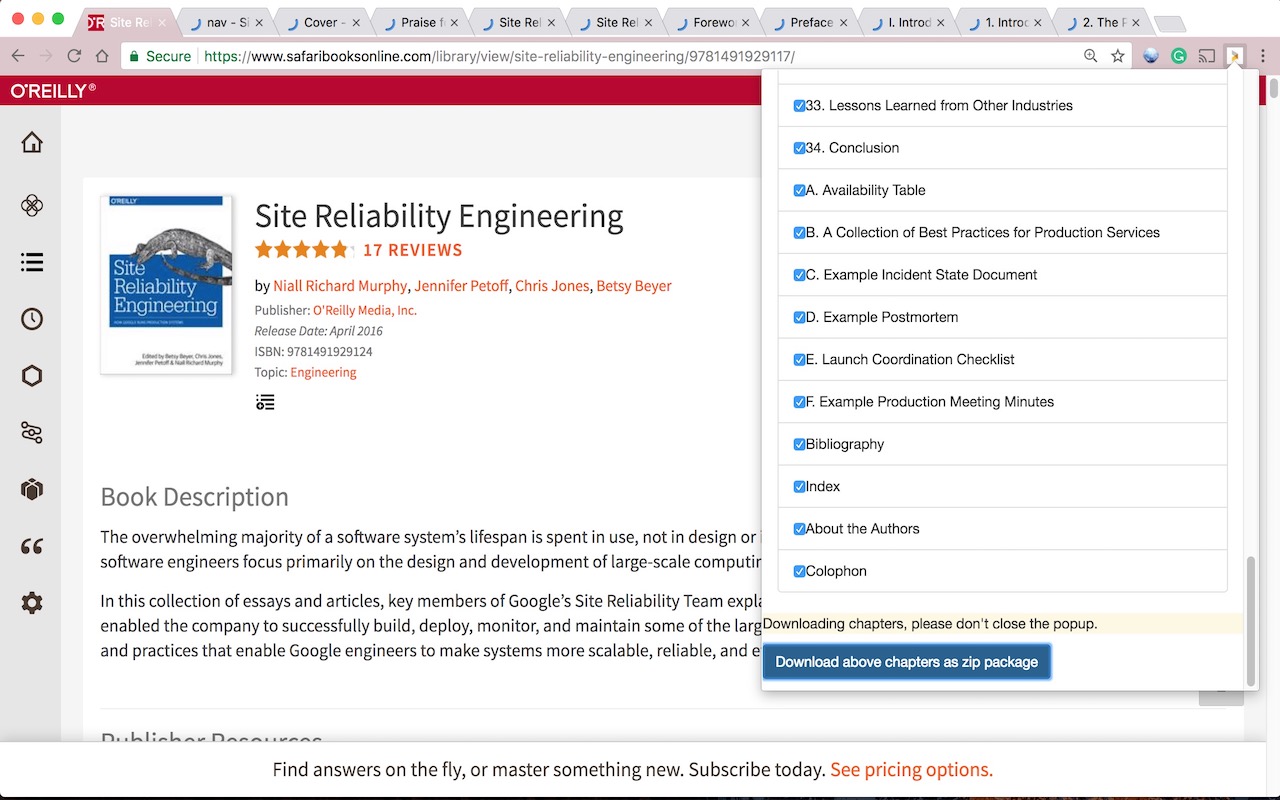Click the list icon in left sidebar
The image size is (1280, 800).
[32, 262]
